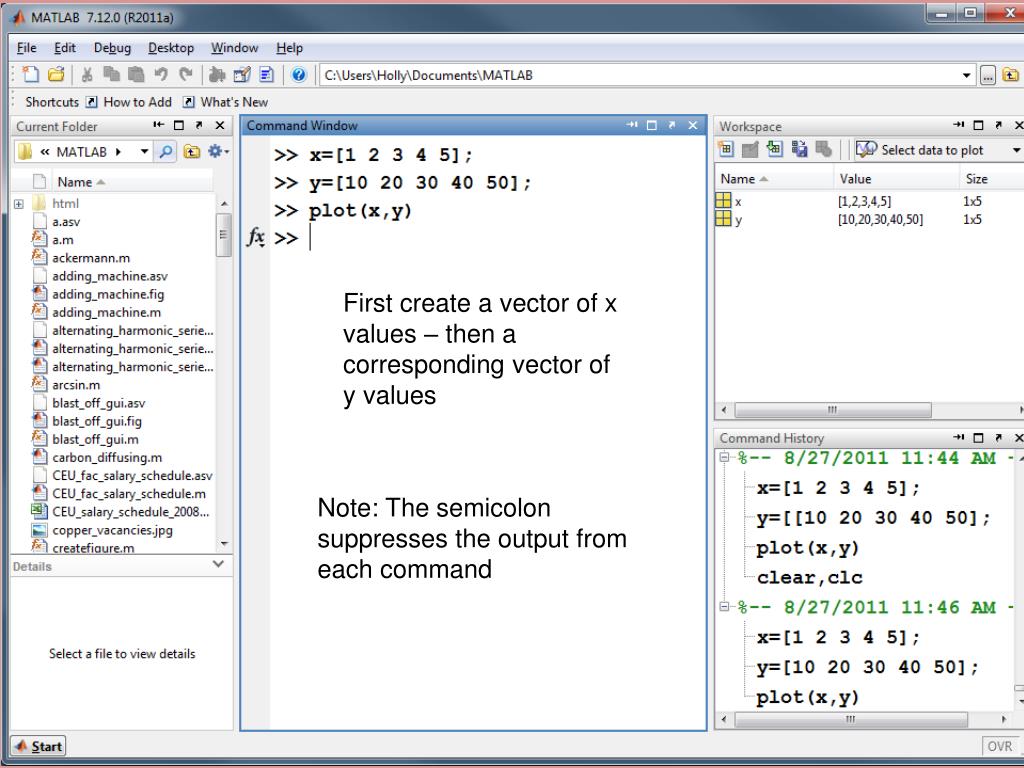Click the Command History horizontal scrollbar
Image resolution: width=1024 pixels, height=768 pixels.
pyautogui.click(x=850, y=719)
